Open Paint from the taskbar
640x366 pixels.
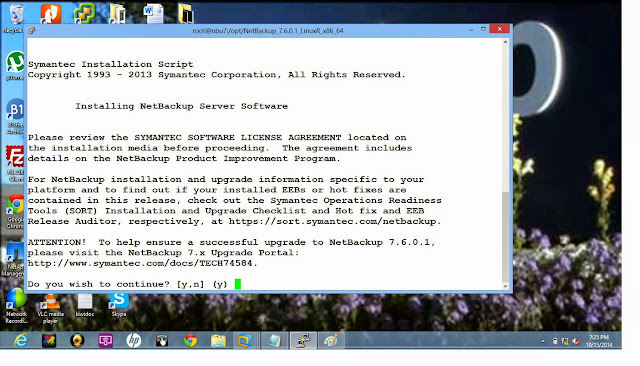point(331,340)
